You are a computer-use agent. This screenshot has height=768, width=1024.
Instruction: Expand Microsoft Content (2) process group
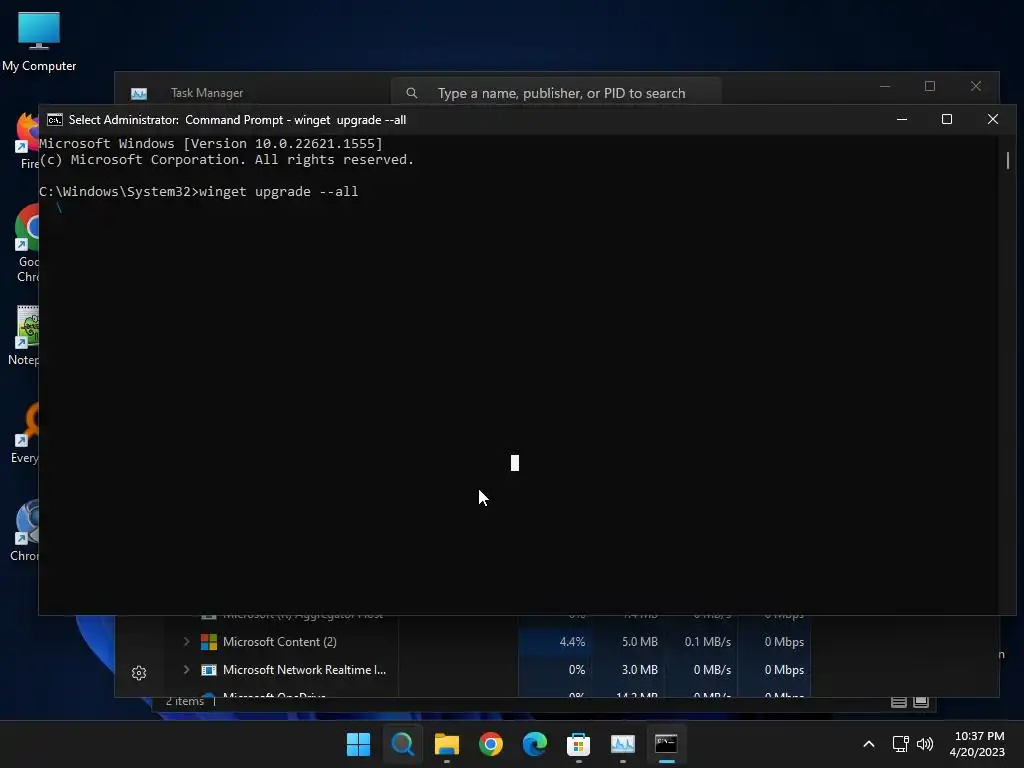click(186, 642)
